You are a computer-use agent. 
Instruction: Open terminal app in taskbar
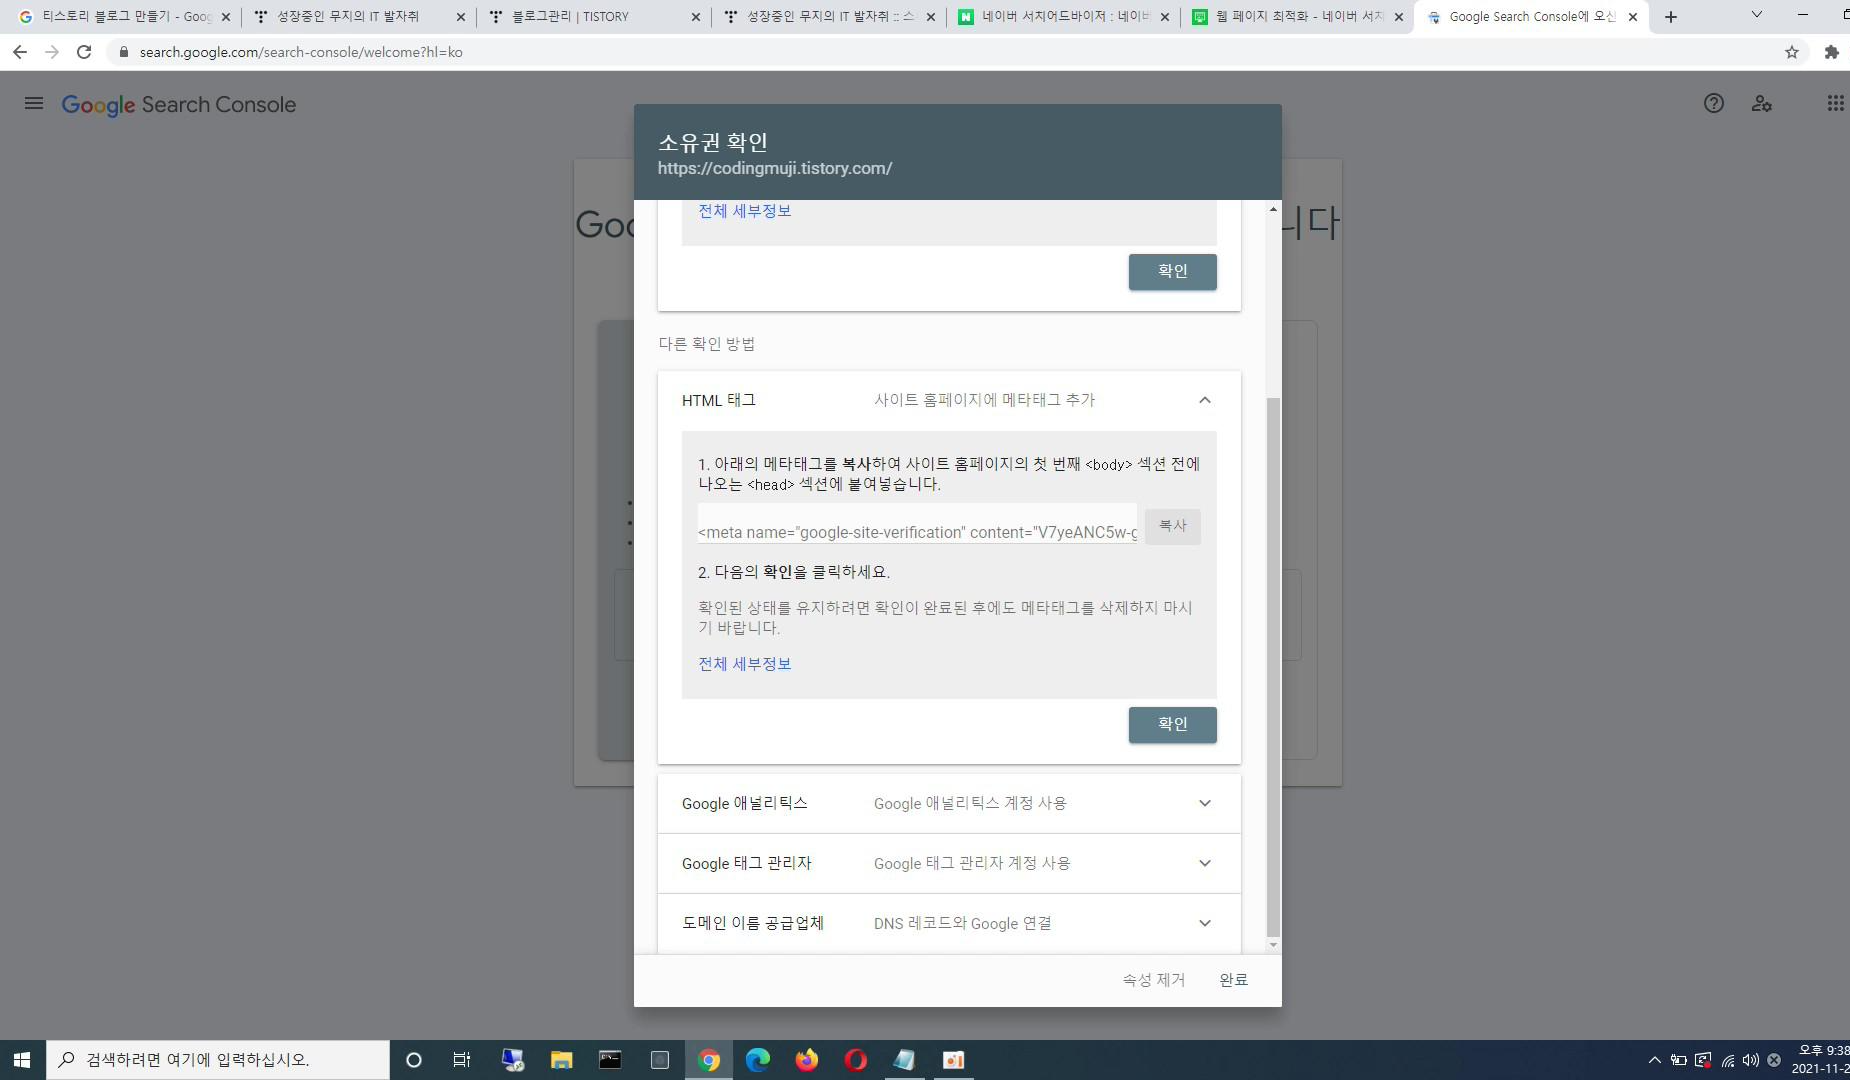pyautogui.click(x=610, y=1060)
